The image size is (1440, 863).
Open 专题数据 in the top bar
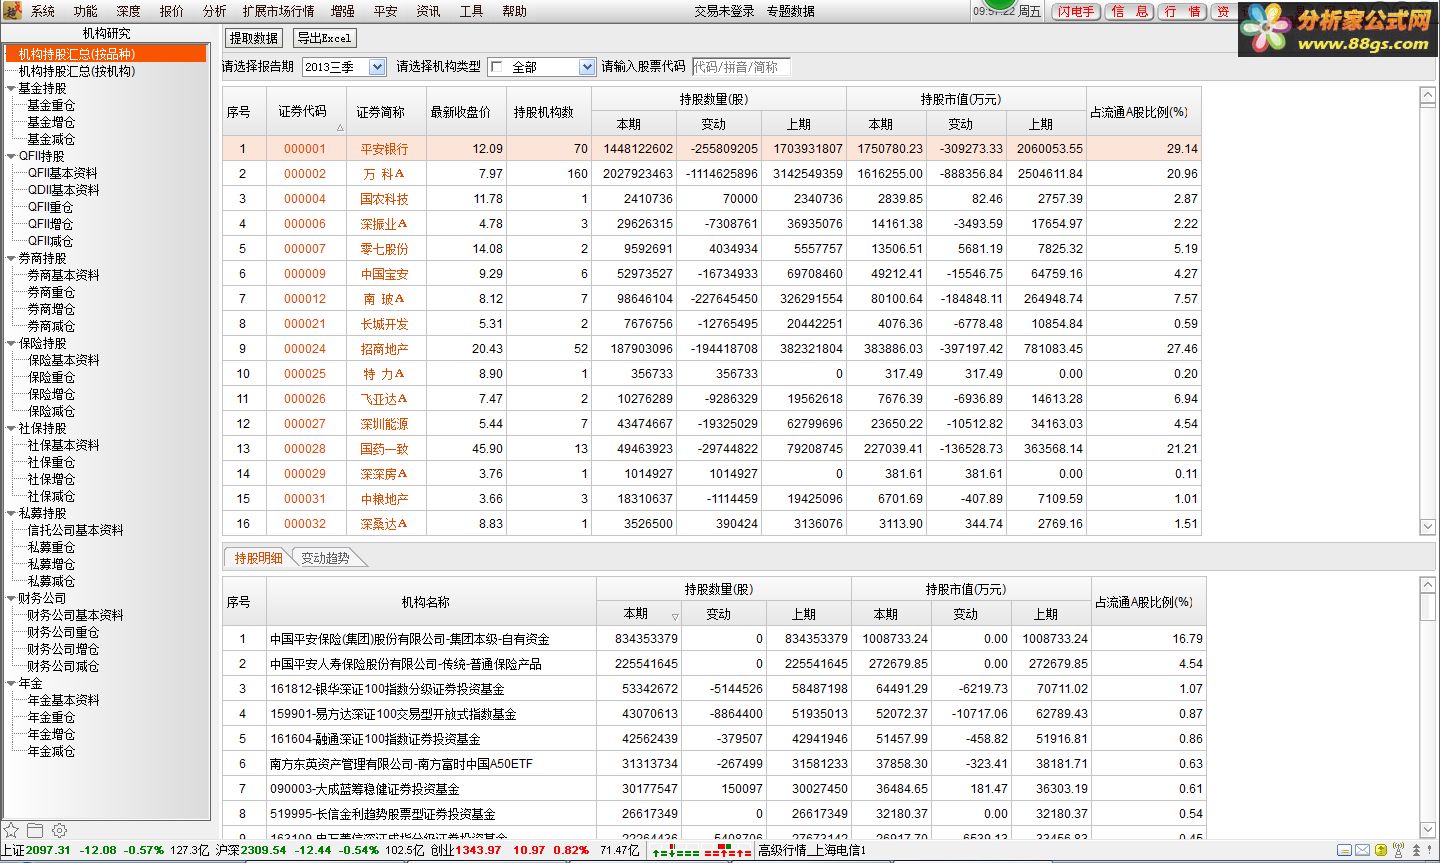pyautogui.click(x=791, y=11)
